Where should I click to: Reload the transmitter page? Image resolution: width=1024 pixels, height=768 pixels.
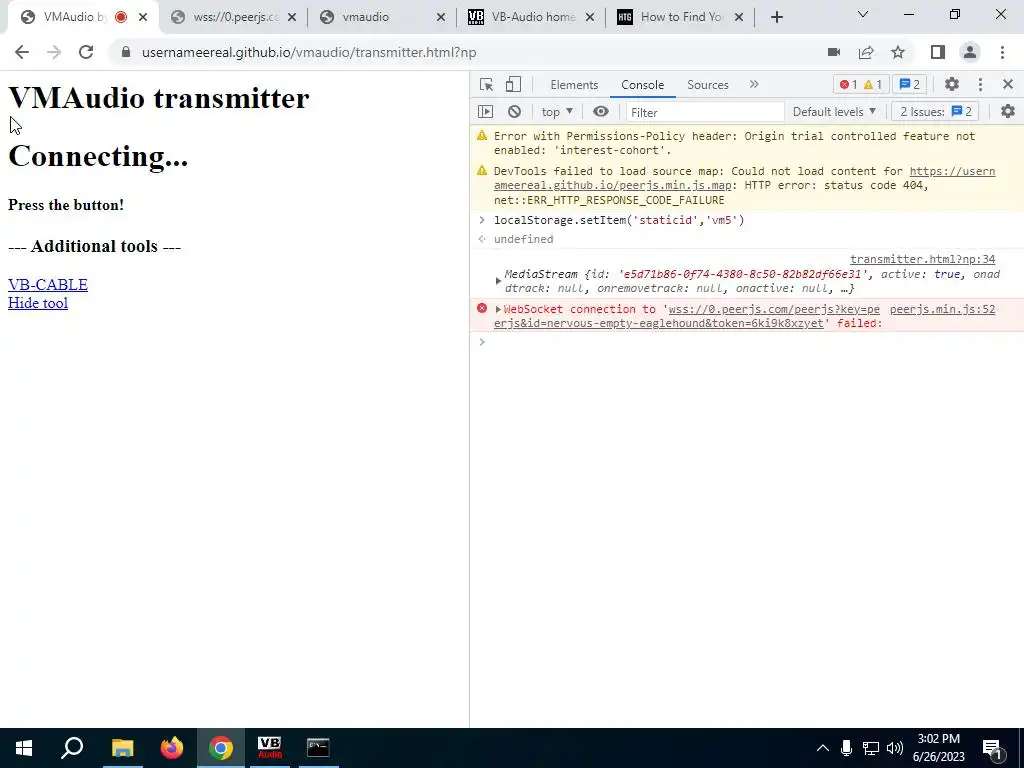[x=86, y=52]
